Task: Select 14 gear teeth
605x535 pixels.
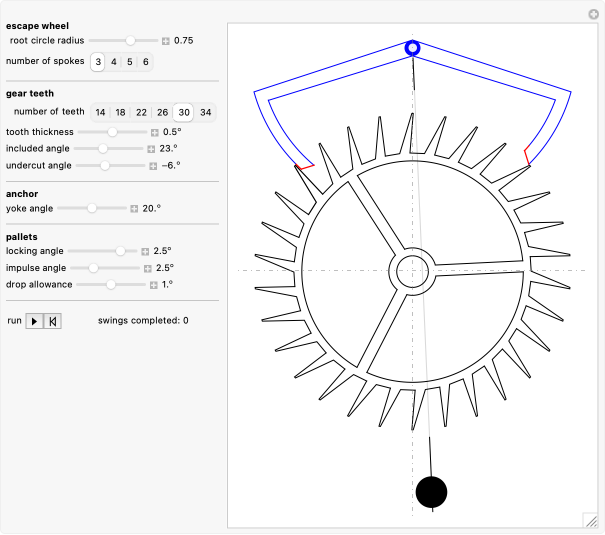Action: (x=100, y=113)
